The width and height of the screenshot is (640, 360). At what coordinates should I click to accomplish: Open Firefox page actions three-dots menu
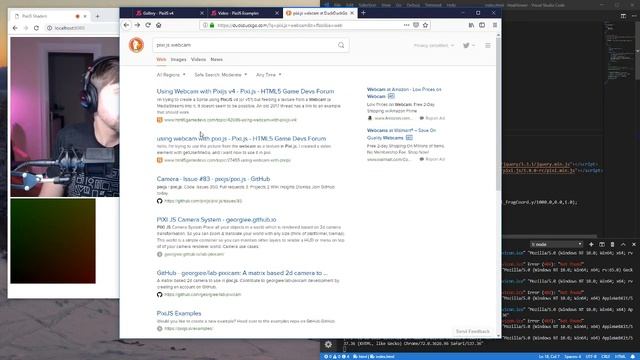point(406,25)
